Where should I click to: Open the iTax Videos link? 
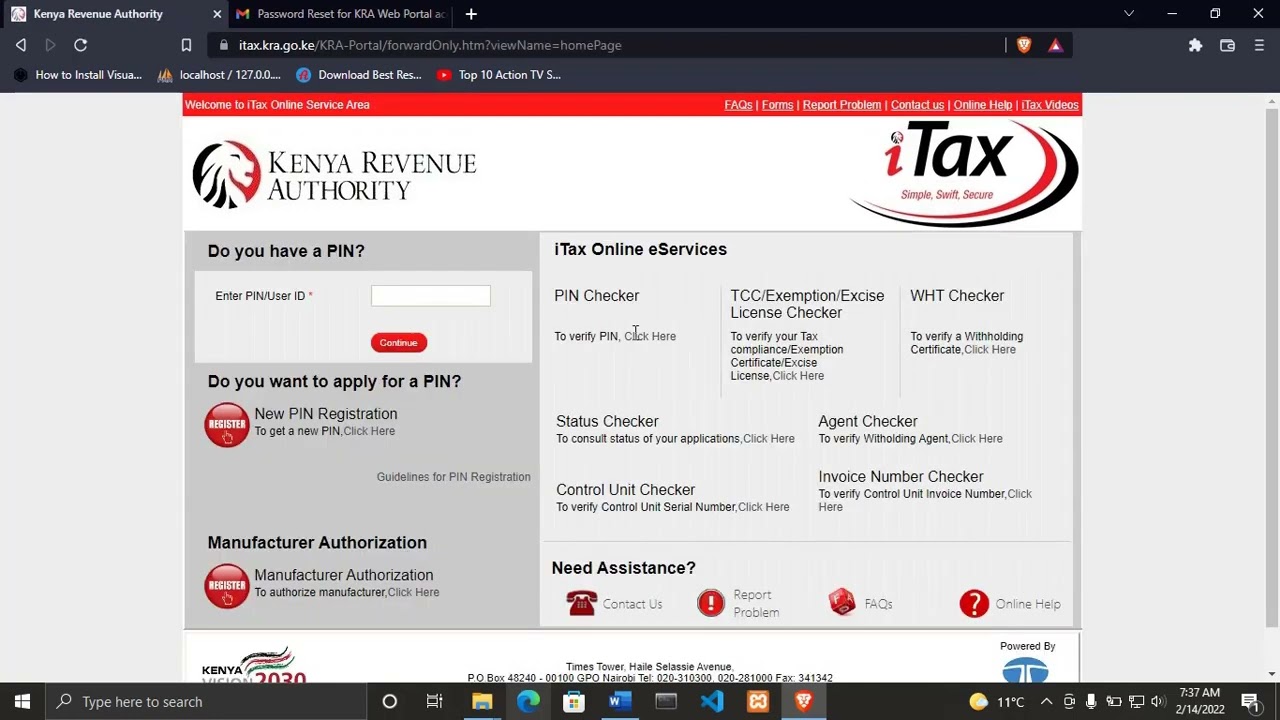click(1049, 105)
